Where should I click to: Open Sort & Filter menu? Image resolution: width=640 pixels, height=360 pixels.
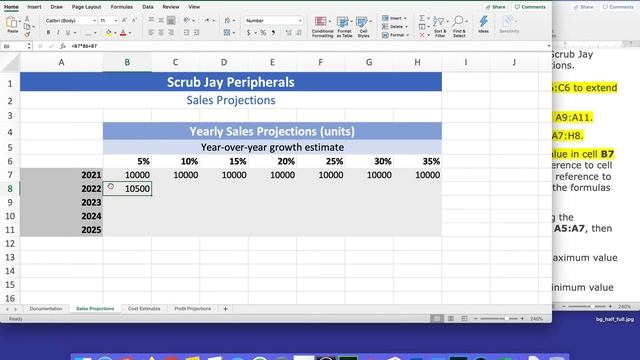[x=440, y=27]
